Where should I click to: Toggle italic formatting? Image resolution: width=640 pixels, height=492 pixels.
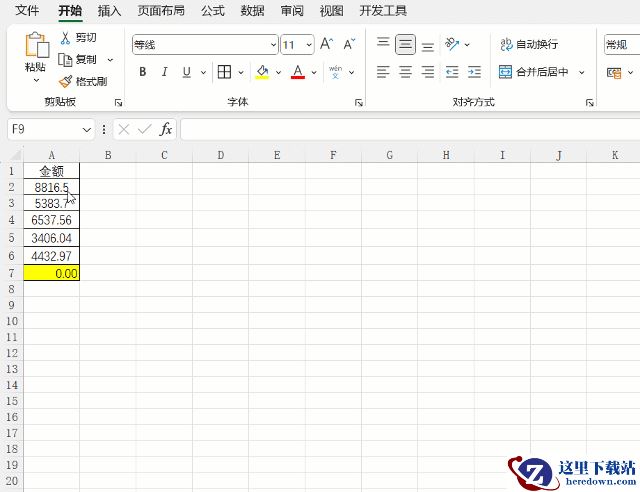tap(165, 72)
